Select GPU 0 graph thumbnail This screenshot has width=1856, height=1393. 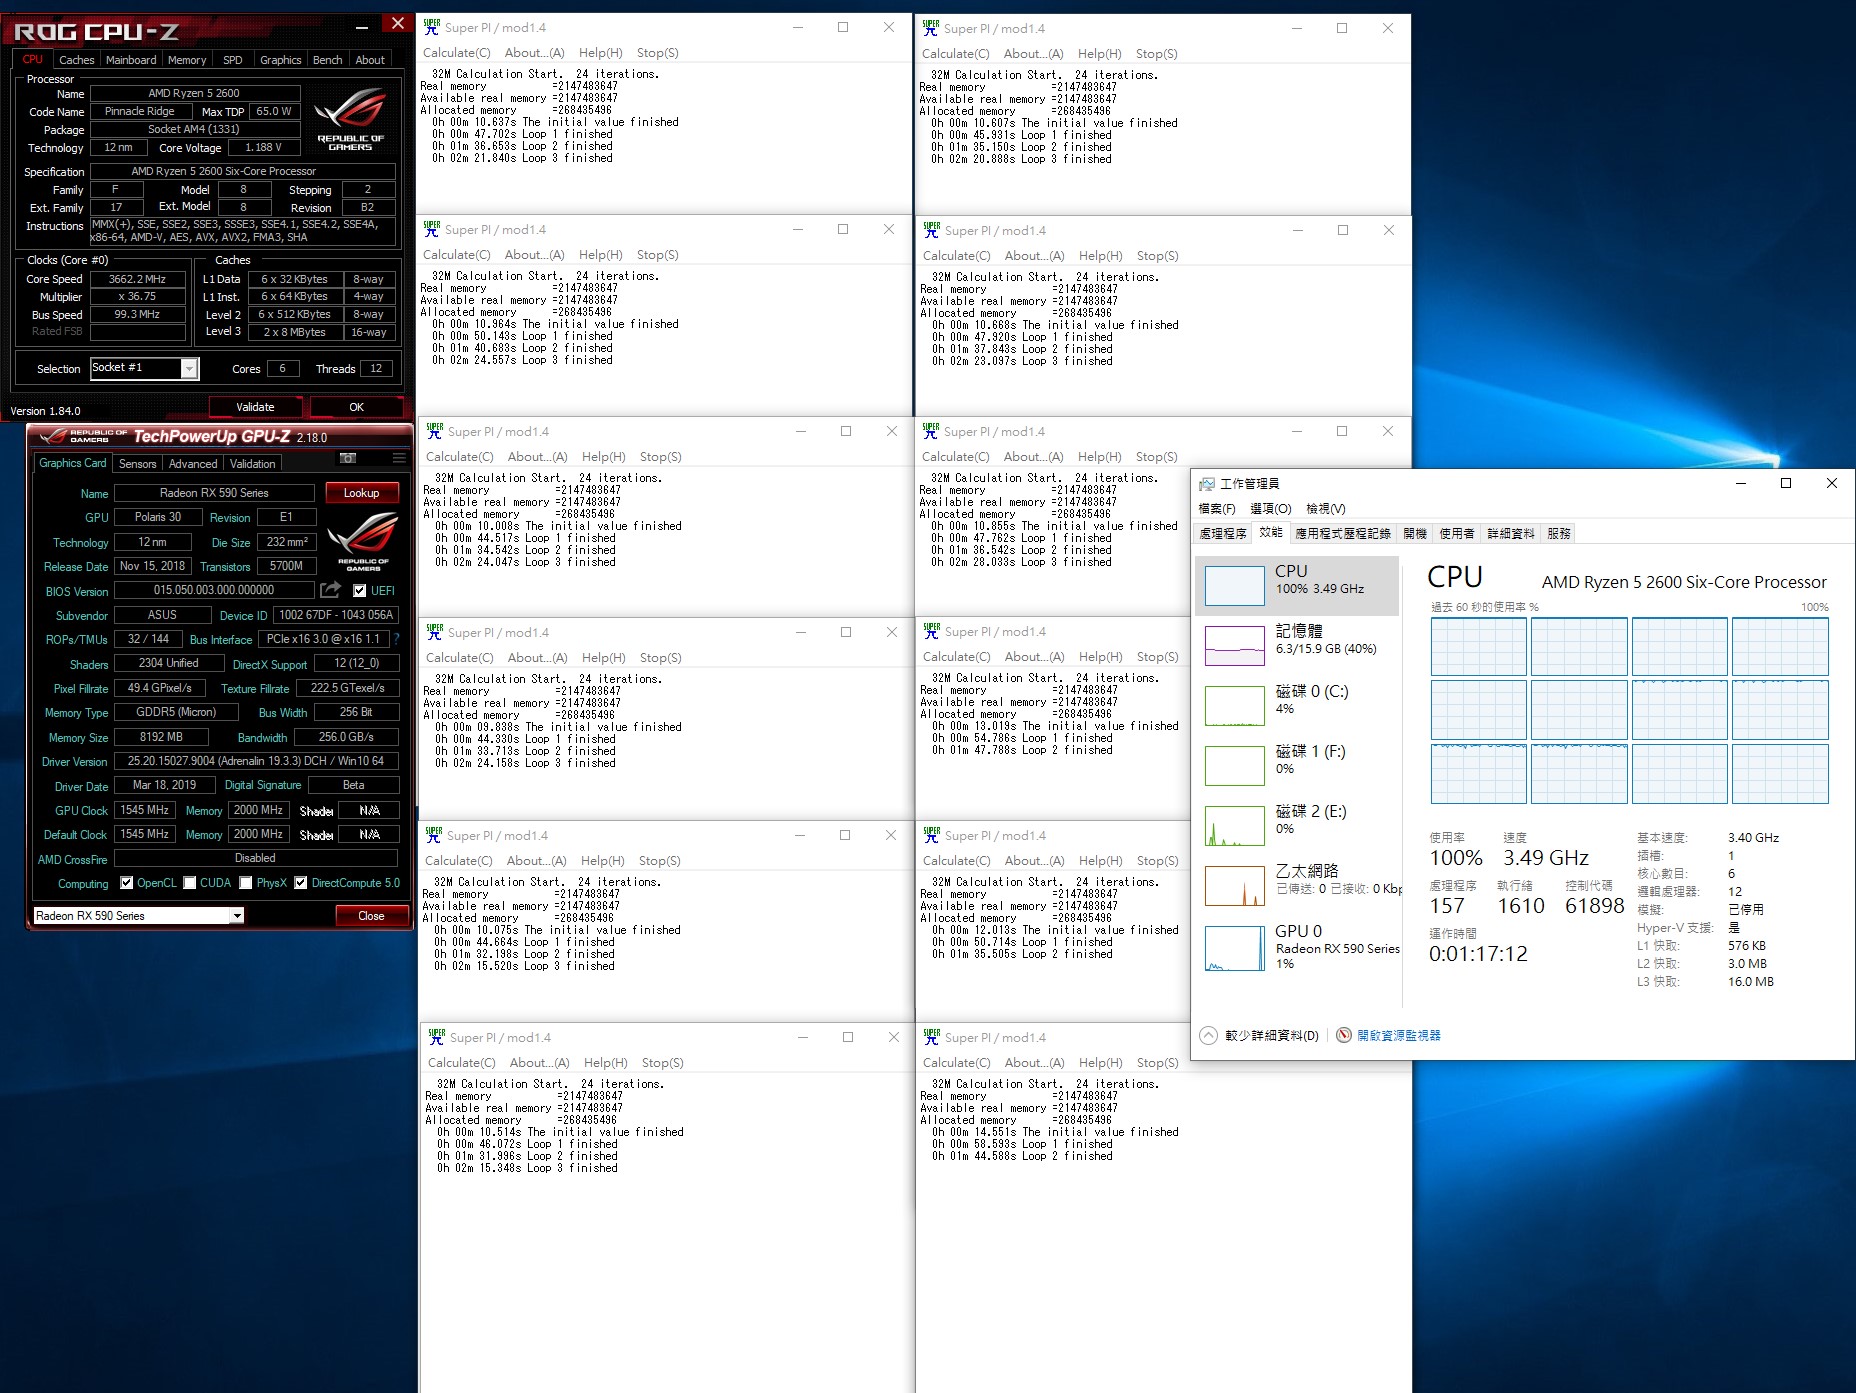point(1234,947)
